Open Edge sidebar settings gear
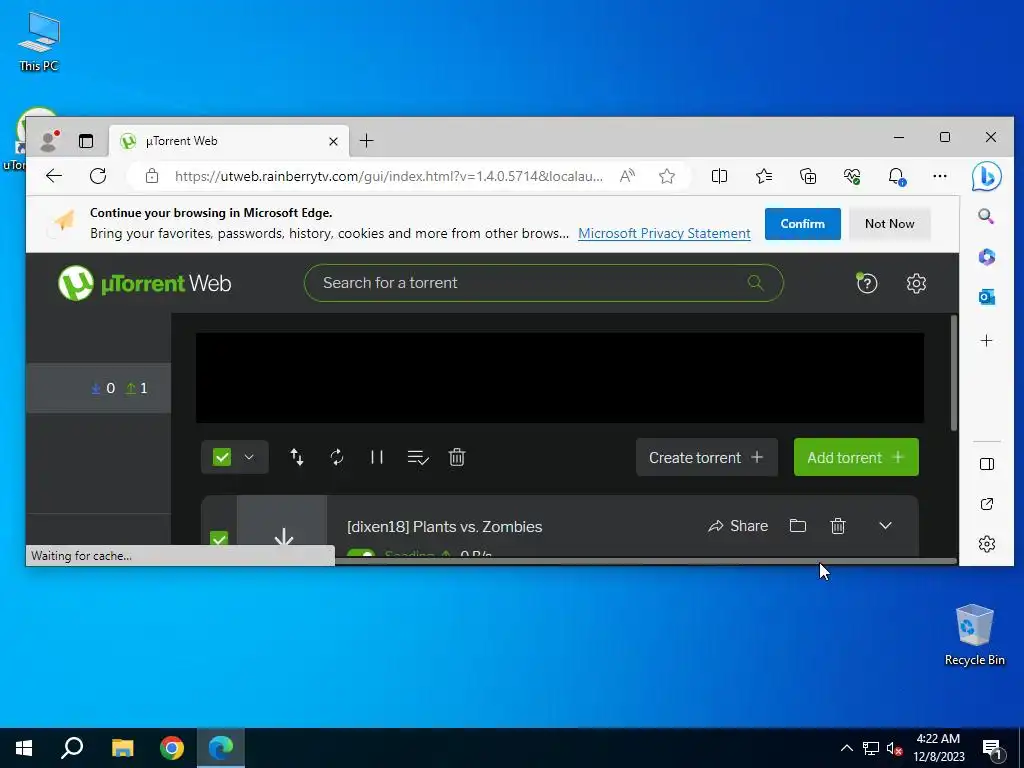The image size is (1024, 768). 987,544
